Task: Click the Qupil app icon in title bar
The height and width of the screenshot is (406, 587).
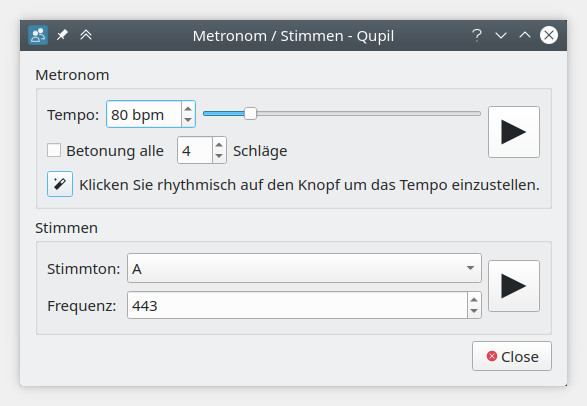Action: (x=38, y=35)
